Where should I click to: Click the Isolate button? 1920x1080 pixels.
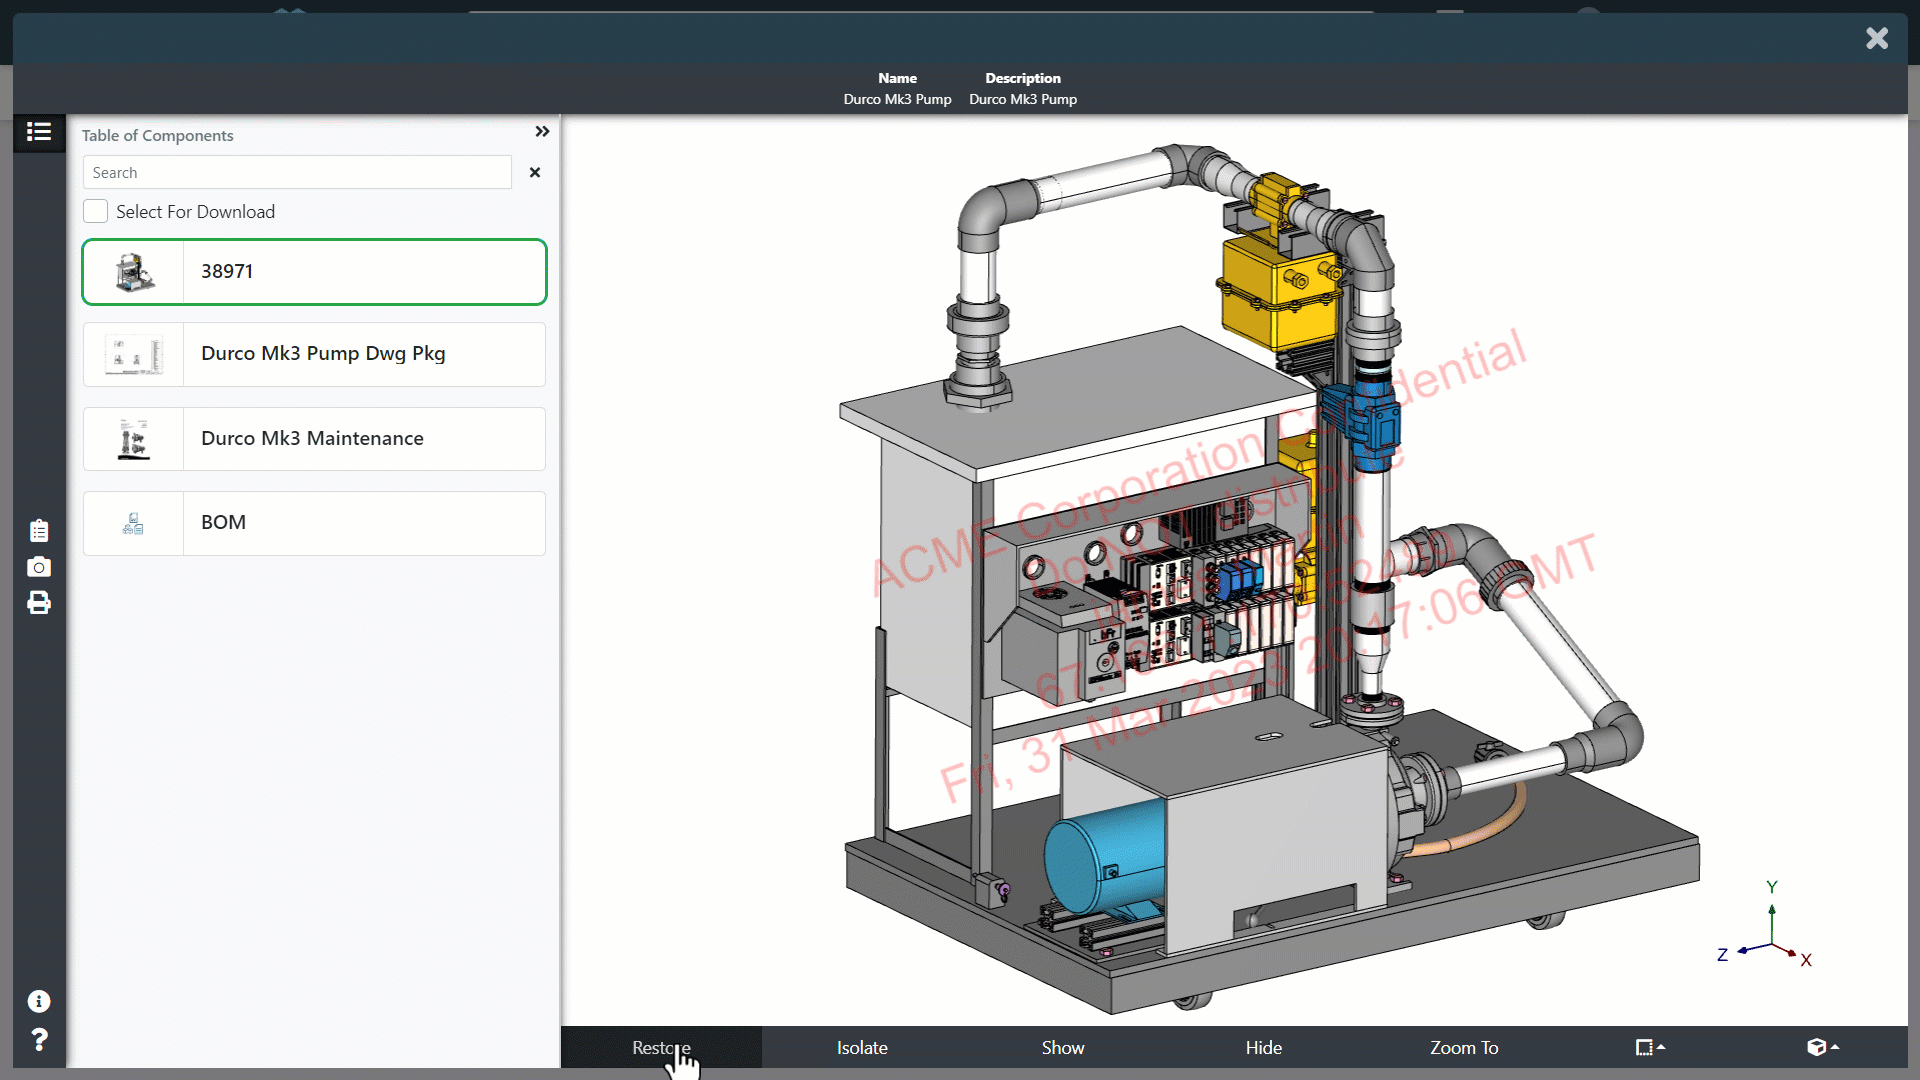pos(862,1047)
